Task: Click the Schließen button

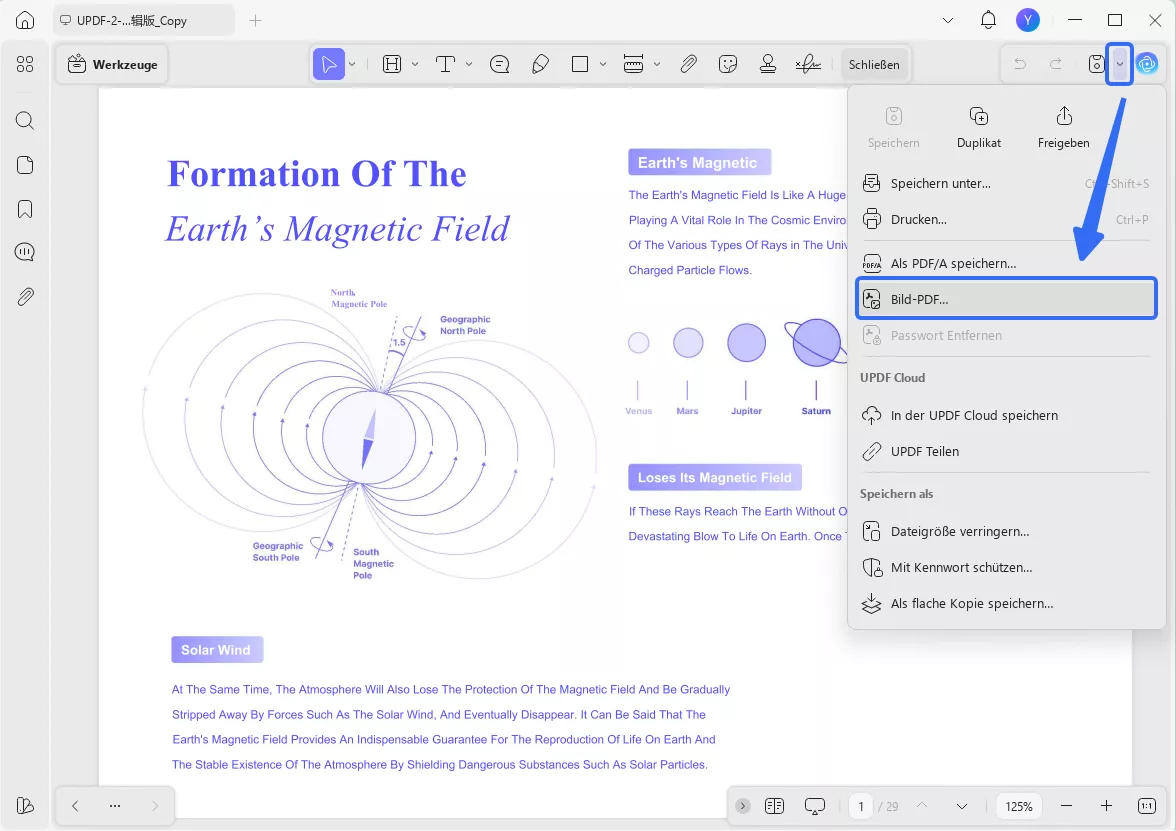Action: point(874,64)
